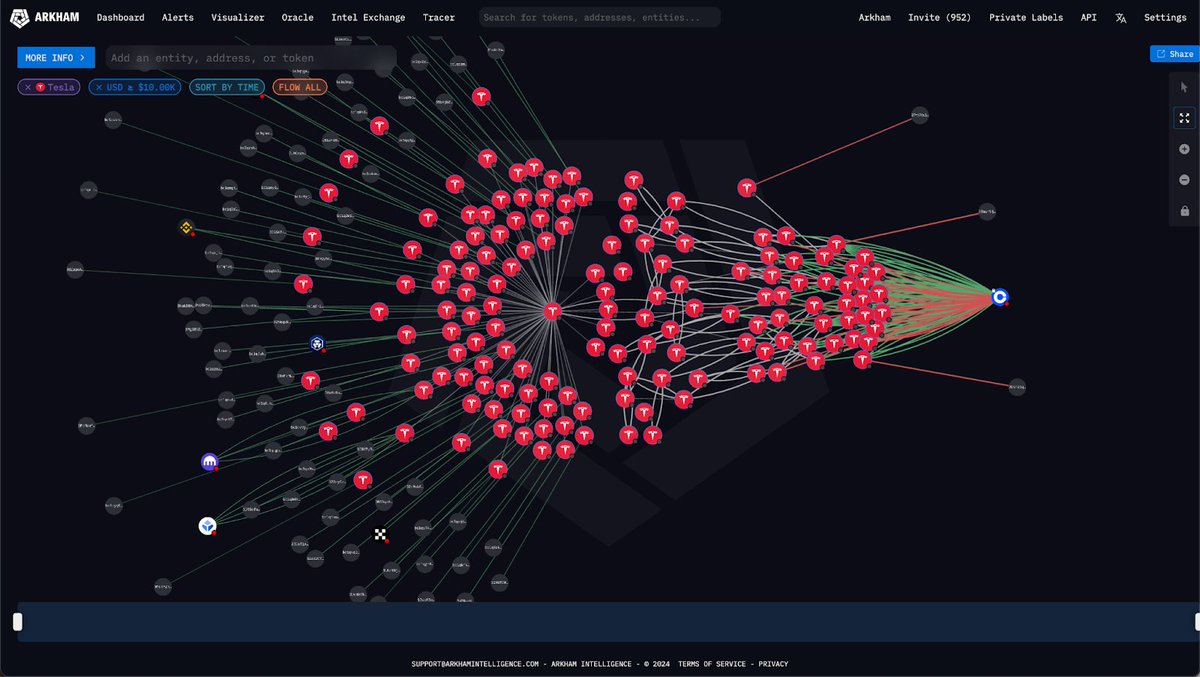Click the Arkham logo in the header
The width and height of the screenshot is (1200, 677).
44,17
